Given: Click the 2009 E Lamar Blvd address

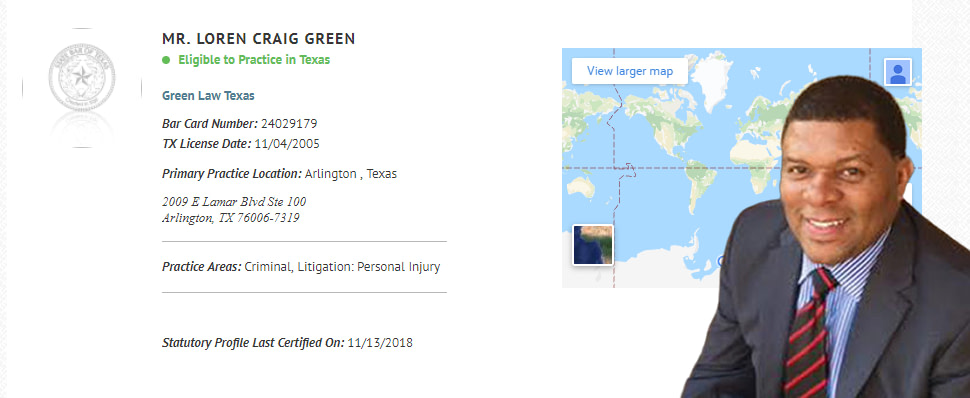Looking at the screenshot, I should coord(234,202).
